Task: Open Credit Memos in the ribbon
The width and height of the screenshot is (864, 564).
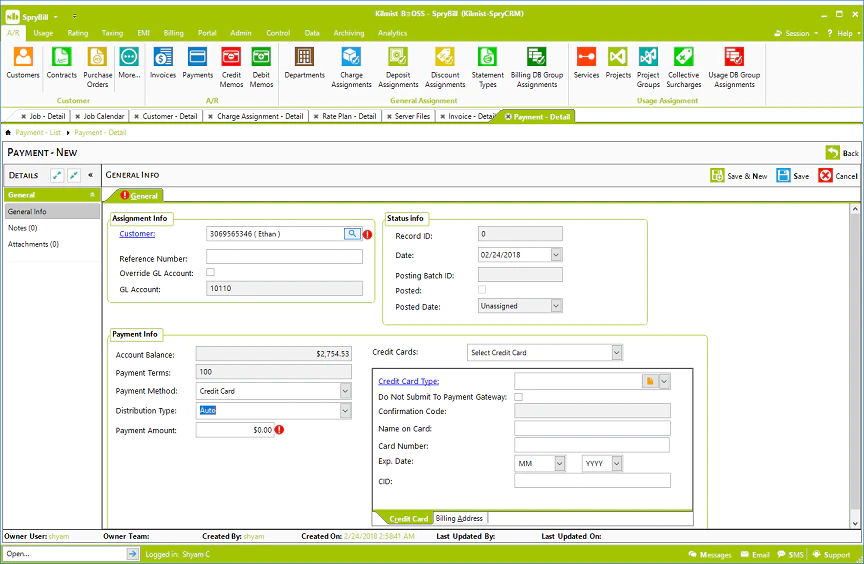Action: pyautogui.click(x=231, y=67)
